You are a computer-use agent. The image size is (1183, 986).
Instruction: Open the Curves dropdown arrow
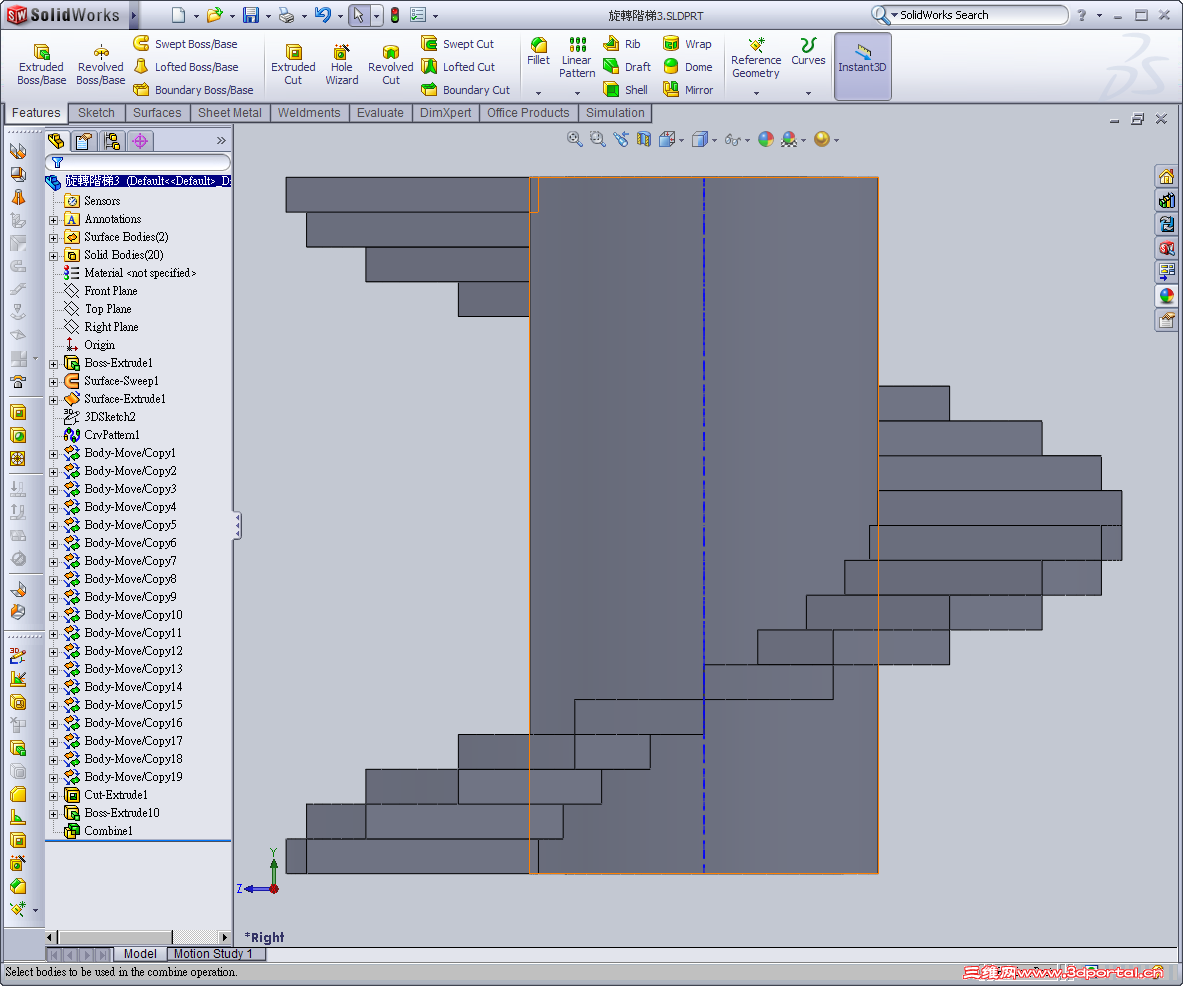(808, 93)
